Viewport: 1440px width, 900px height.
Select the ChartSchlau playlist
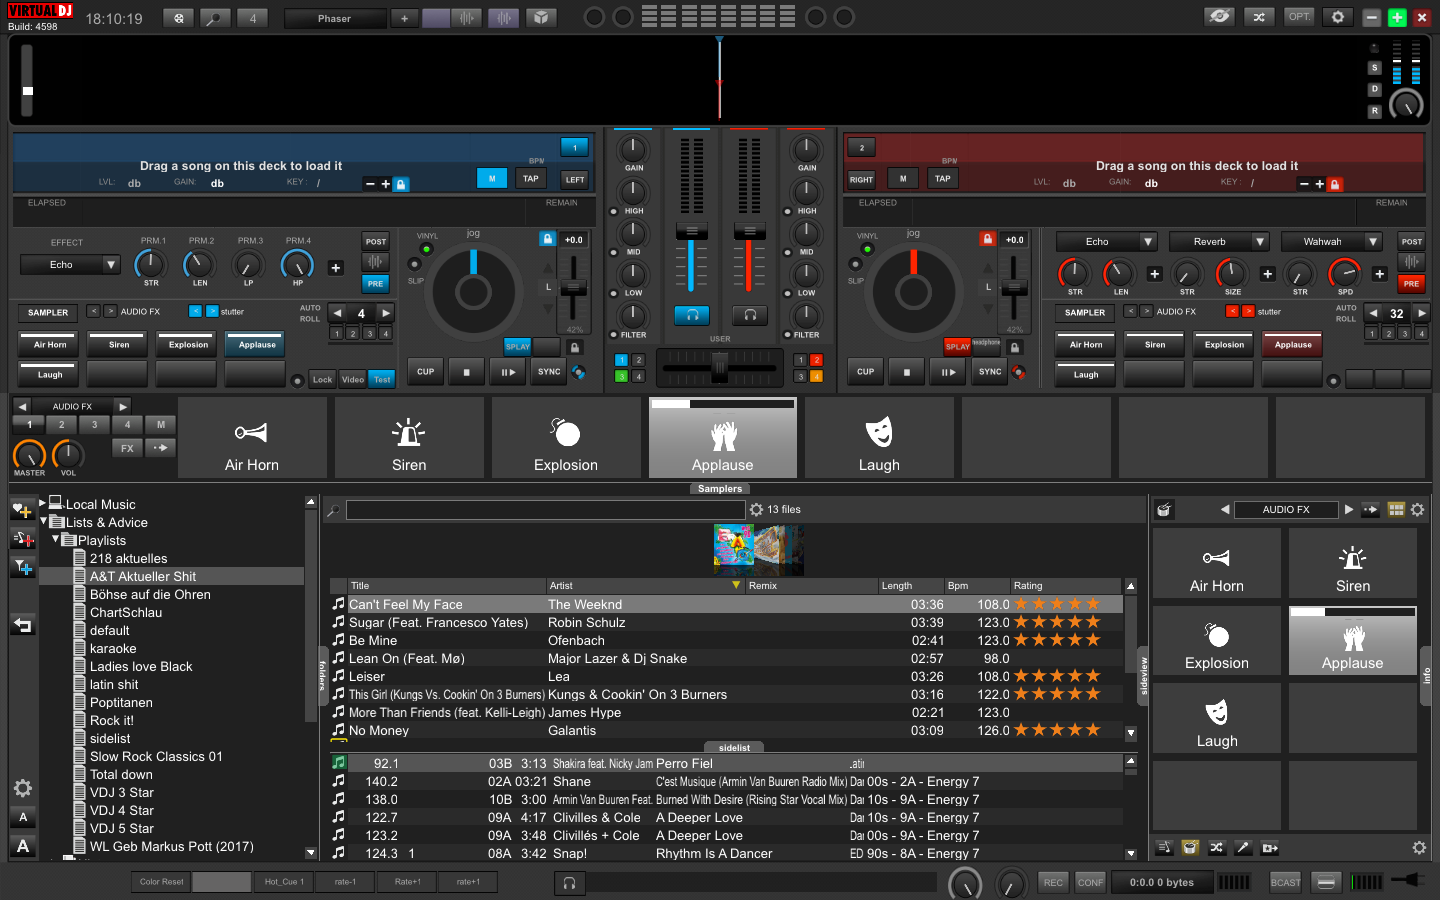[126, 612]
